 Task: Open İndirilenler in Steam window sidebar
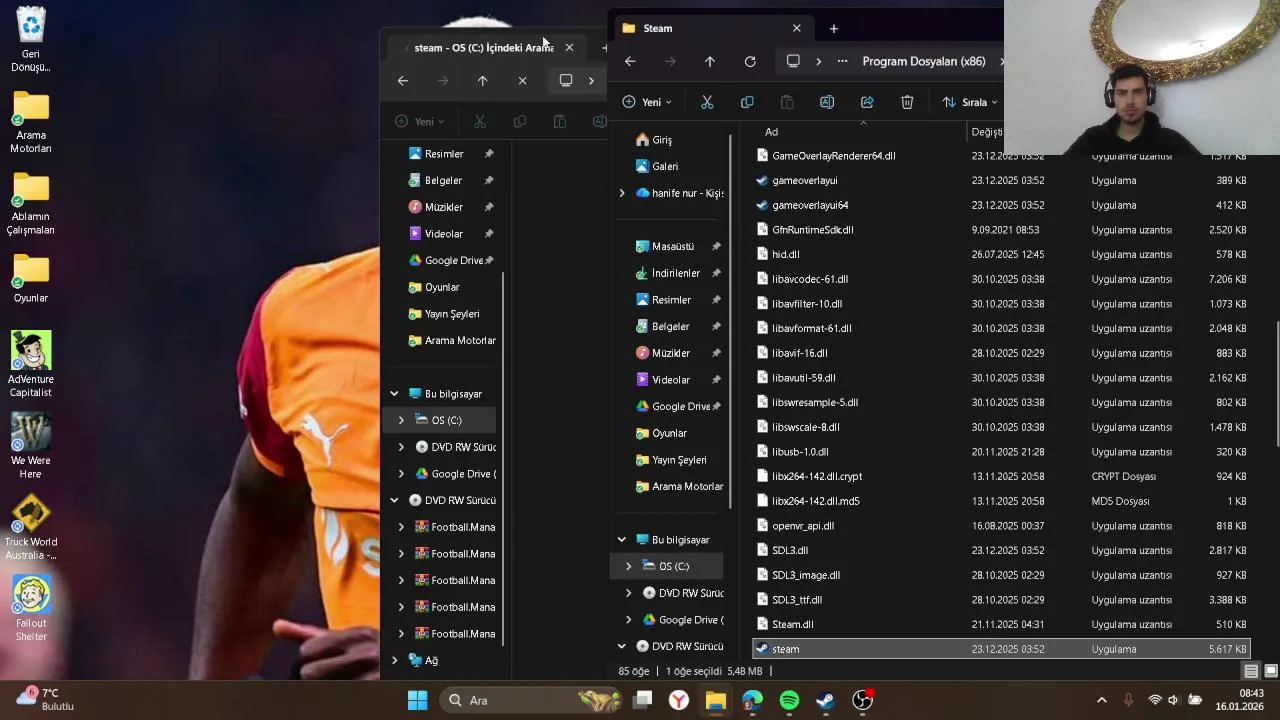[676, 273]
